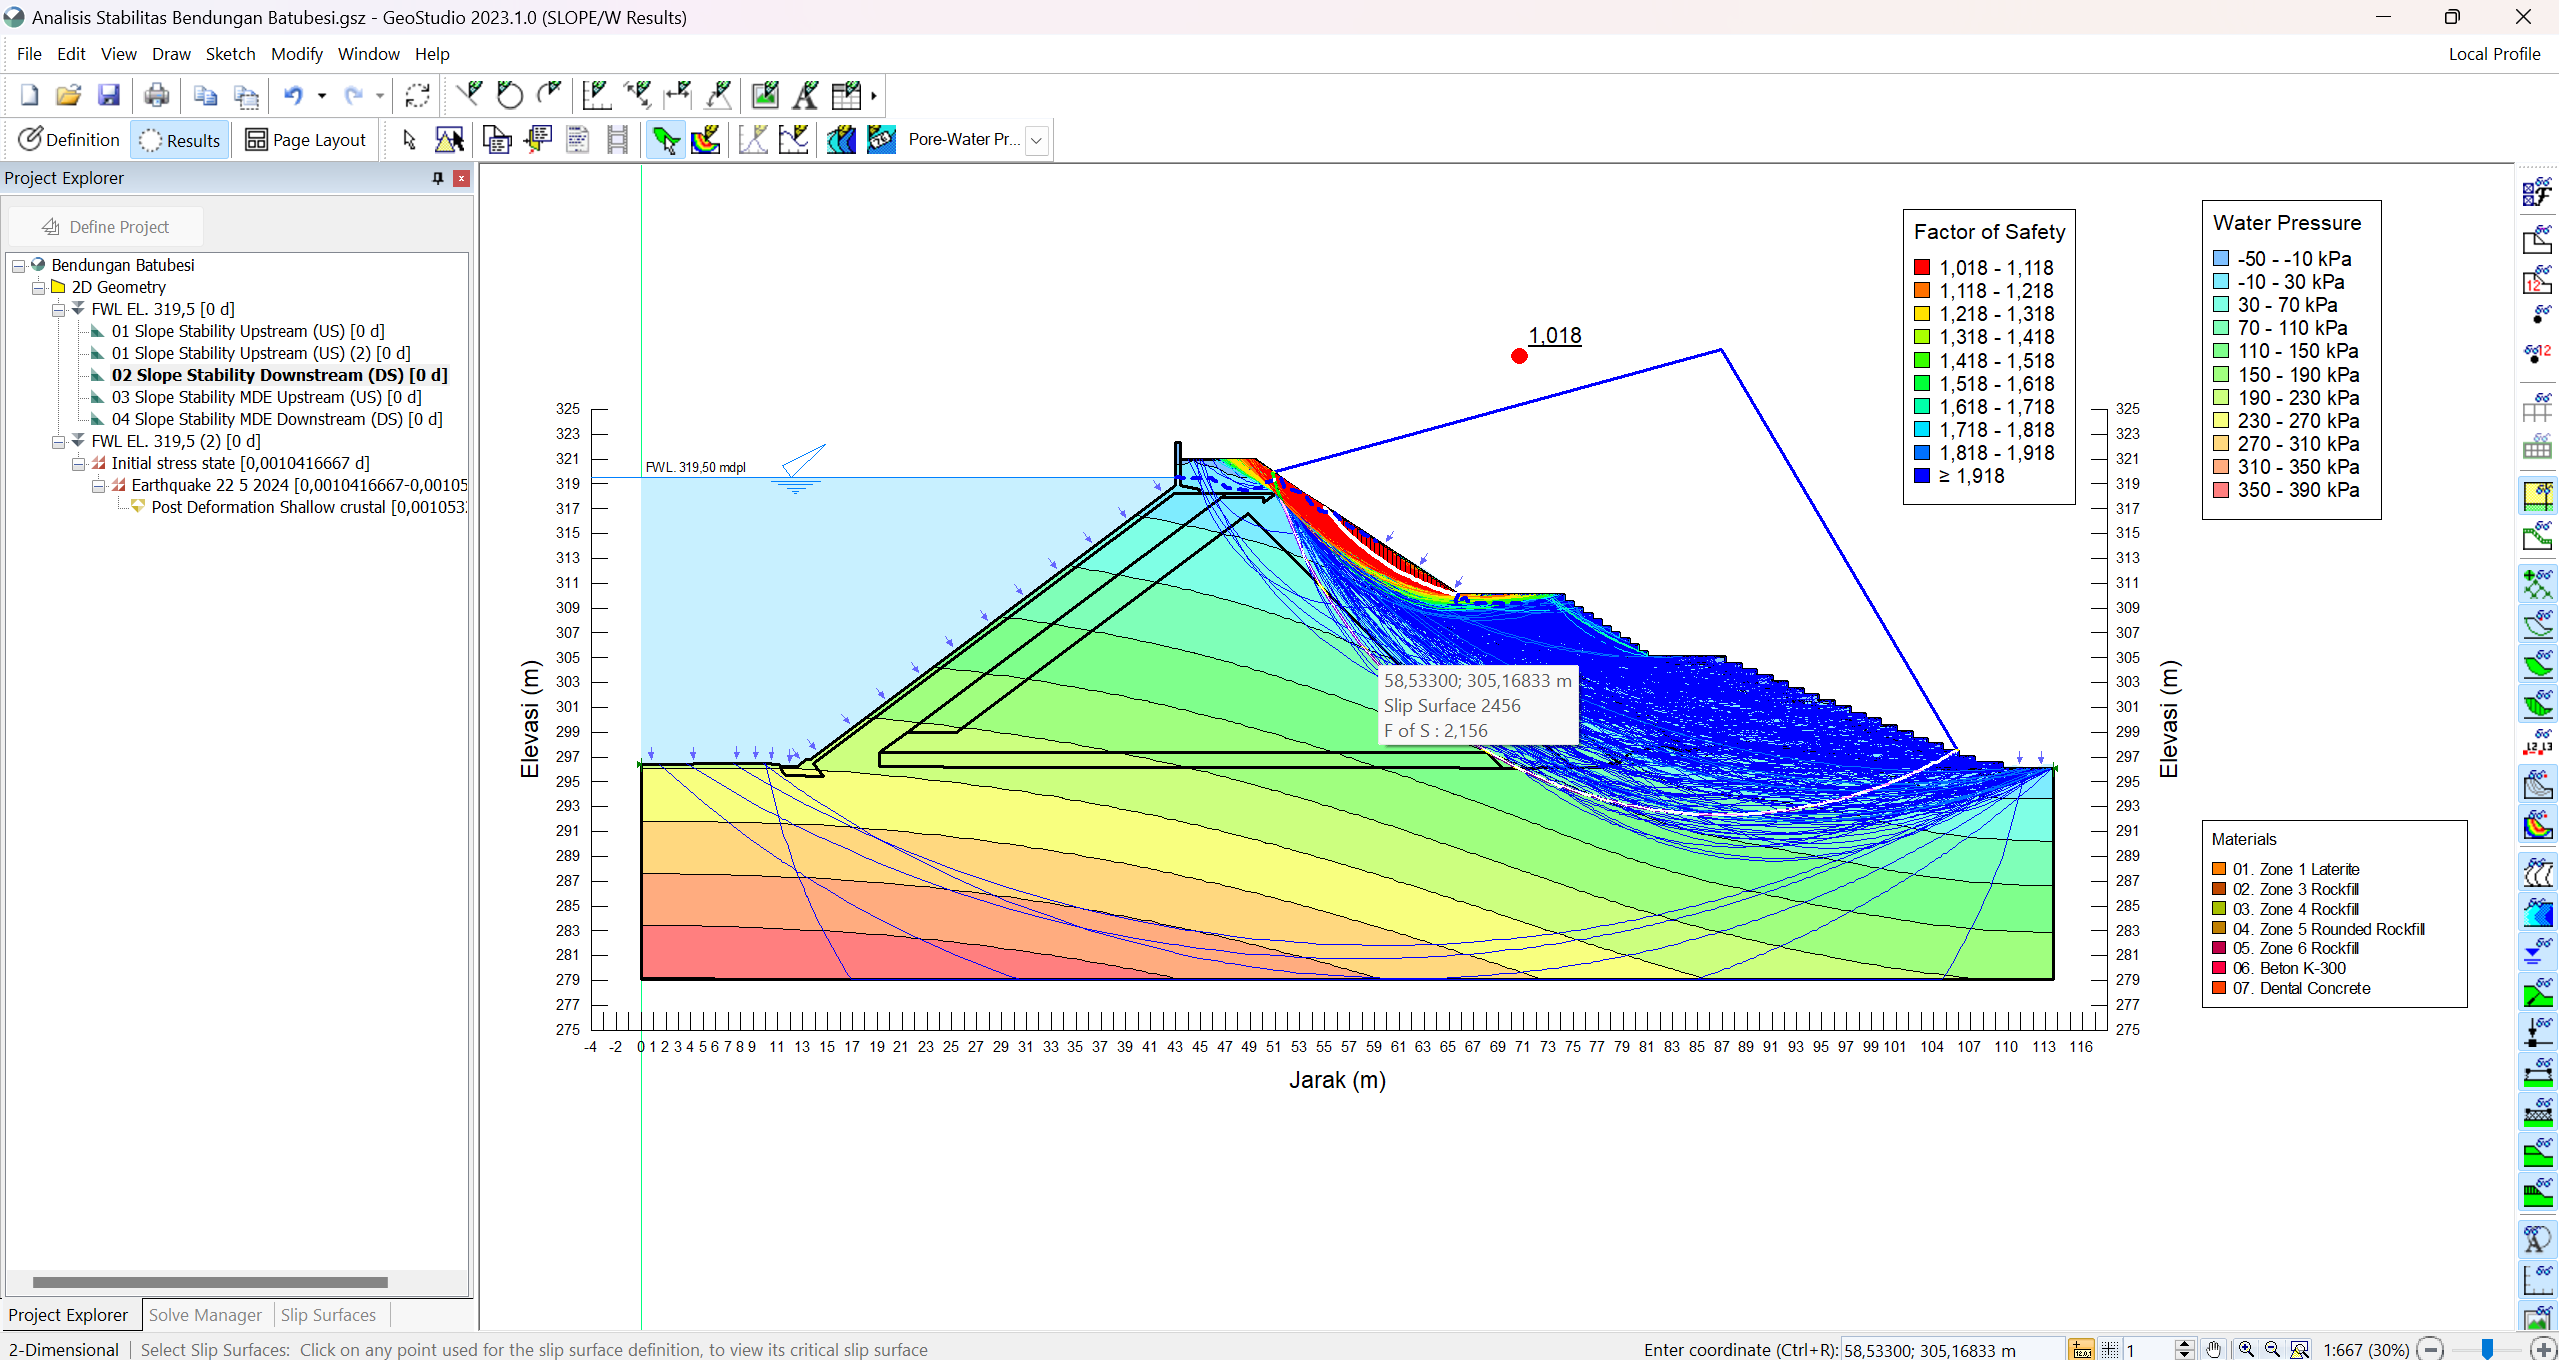
Task: Pin the Project Explorer panel
Action: click(437, 178)
